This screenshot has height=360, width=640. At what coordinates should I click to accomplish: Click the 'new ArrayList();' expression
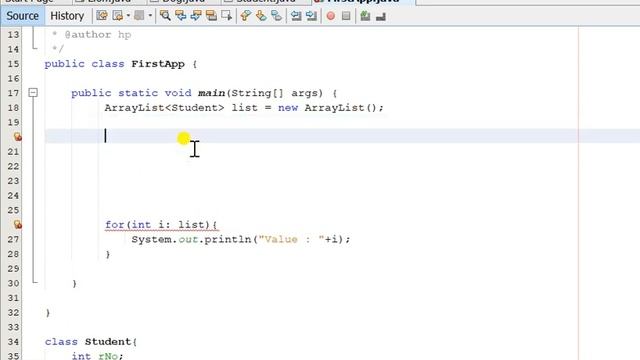pos(331,108)
